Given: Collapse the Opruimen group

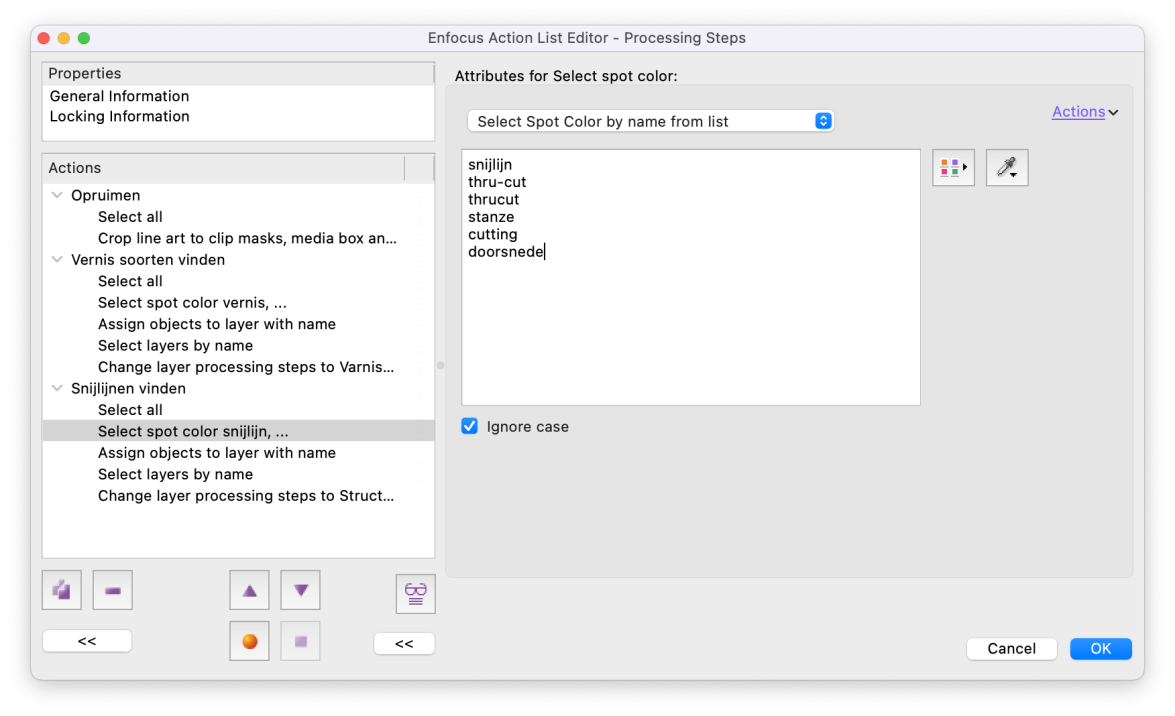Looking at the screenshot, I should [x=57, y=195].
